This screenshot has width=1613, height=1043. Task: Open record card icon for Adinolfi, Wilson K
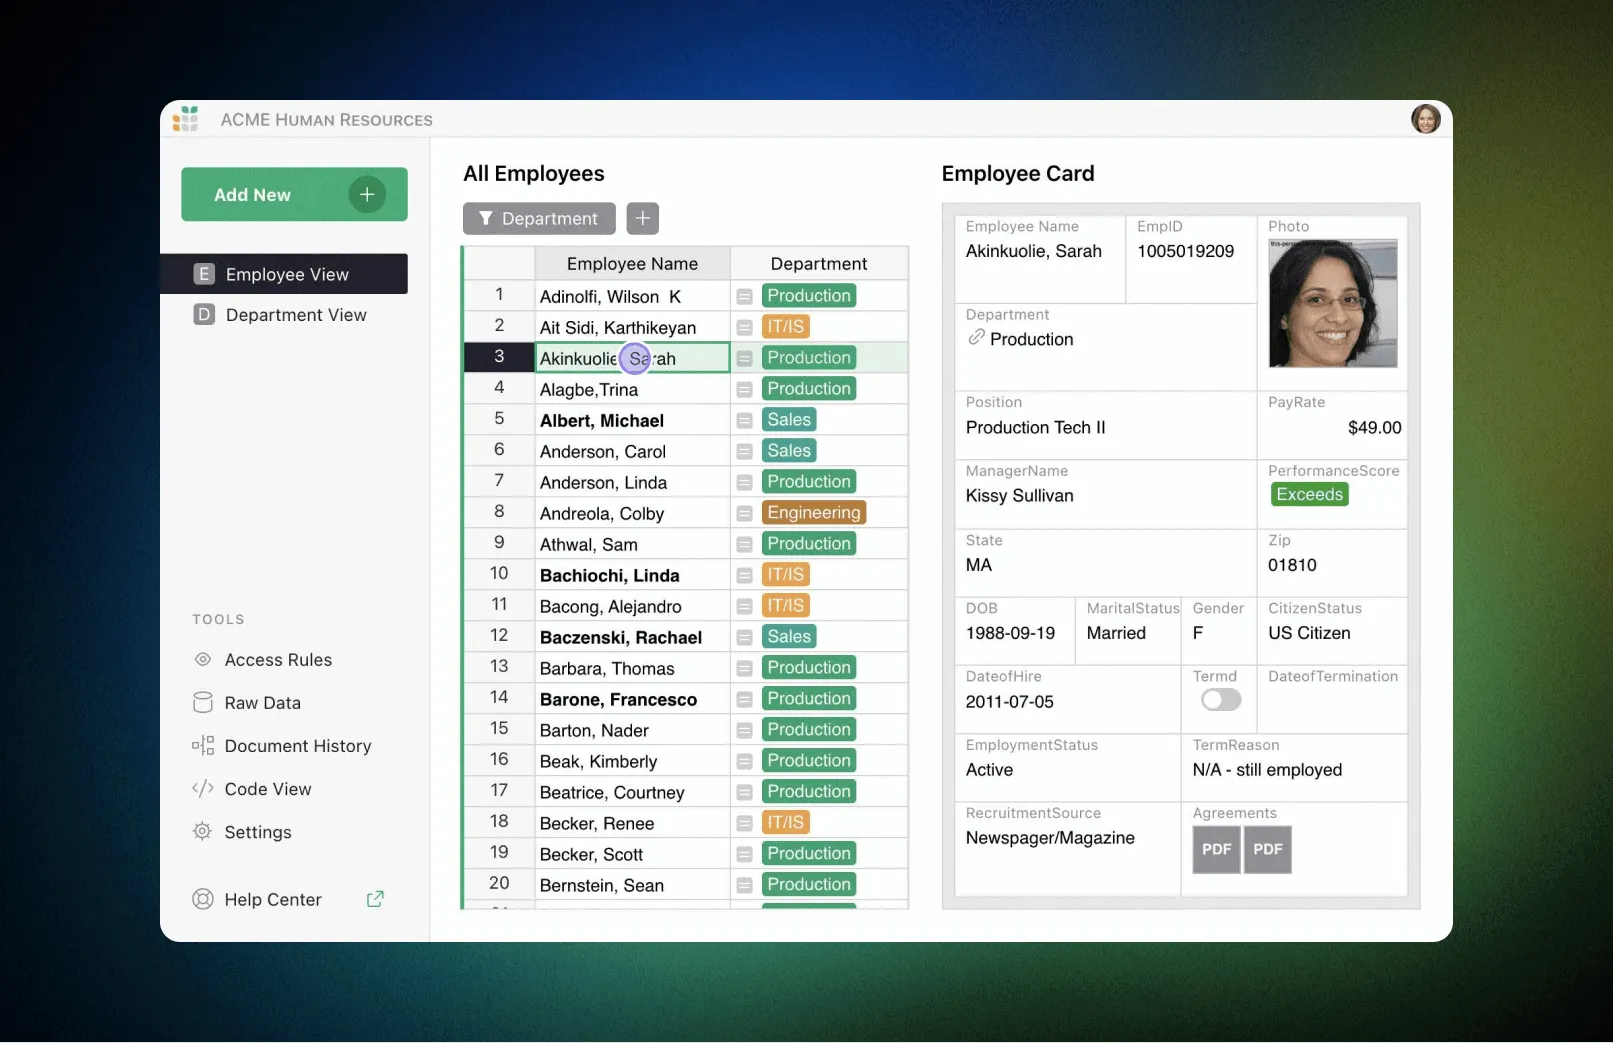coord(745,297)
